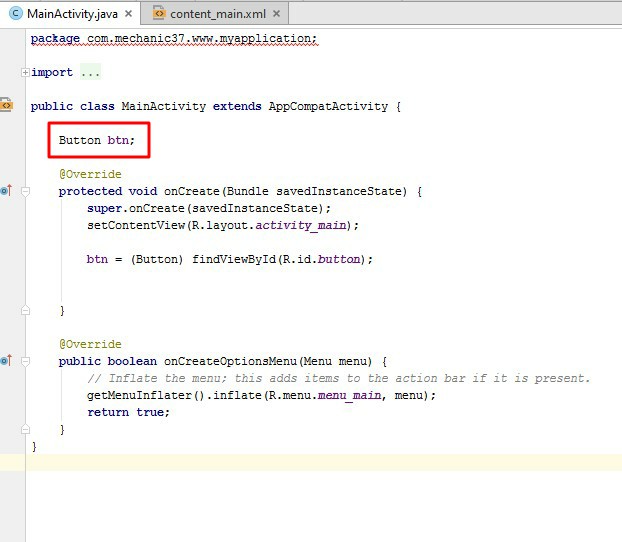Collapse the onCreate method fold marker
This screenshot has height=542, width=622.
pos(25,192)
